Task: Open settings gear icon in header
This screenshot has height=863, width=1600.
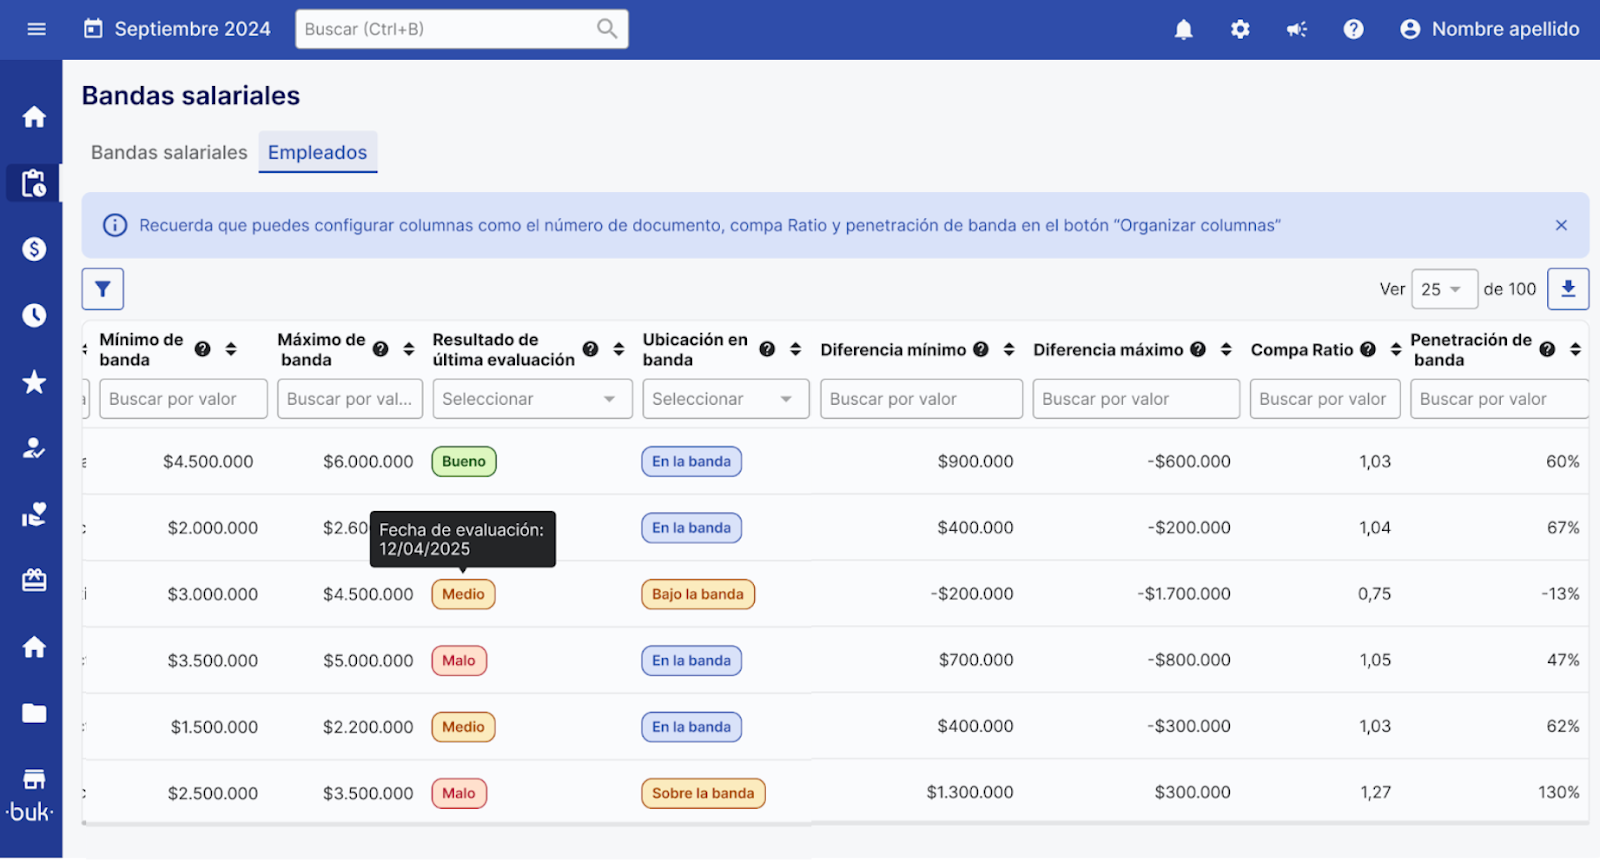Action: coord(1240,30)
